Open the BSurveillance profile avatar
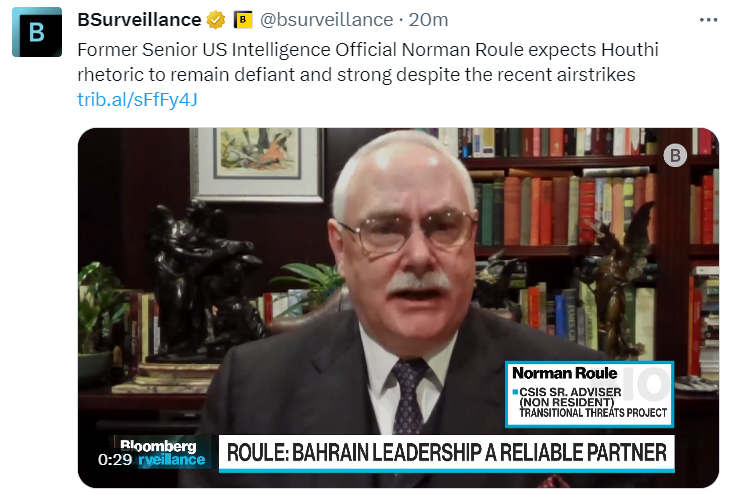730x494 pixels. pyautogui.click(x=37, y=32)
